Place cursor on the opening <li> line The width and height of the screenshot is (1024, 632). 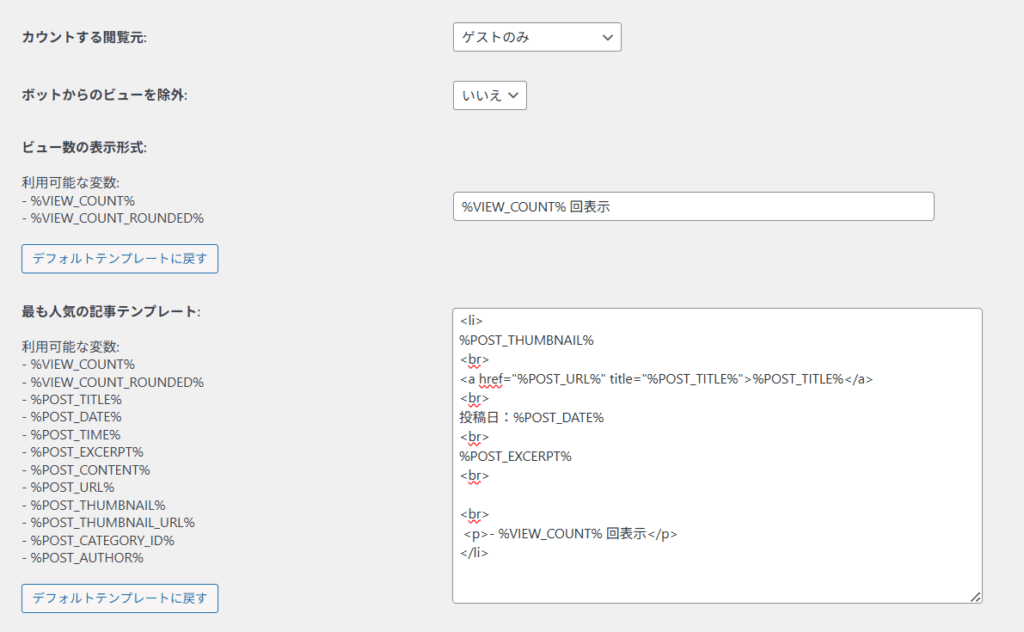pos(472,321)
